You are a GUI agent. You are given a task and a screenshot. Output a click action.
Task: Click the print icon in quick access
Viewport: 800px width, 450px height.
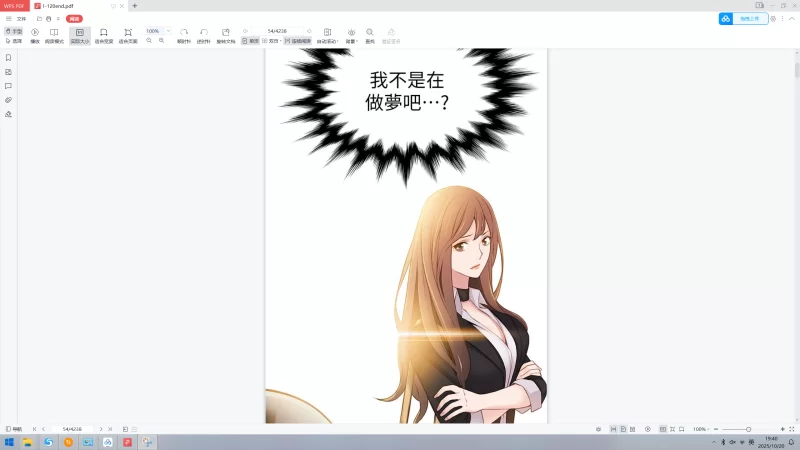(48, 19)
